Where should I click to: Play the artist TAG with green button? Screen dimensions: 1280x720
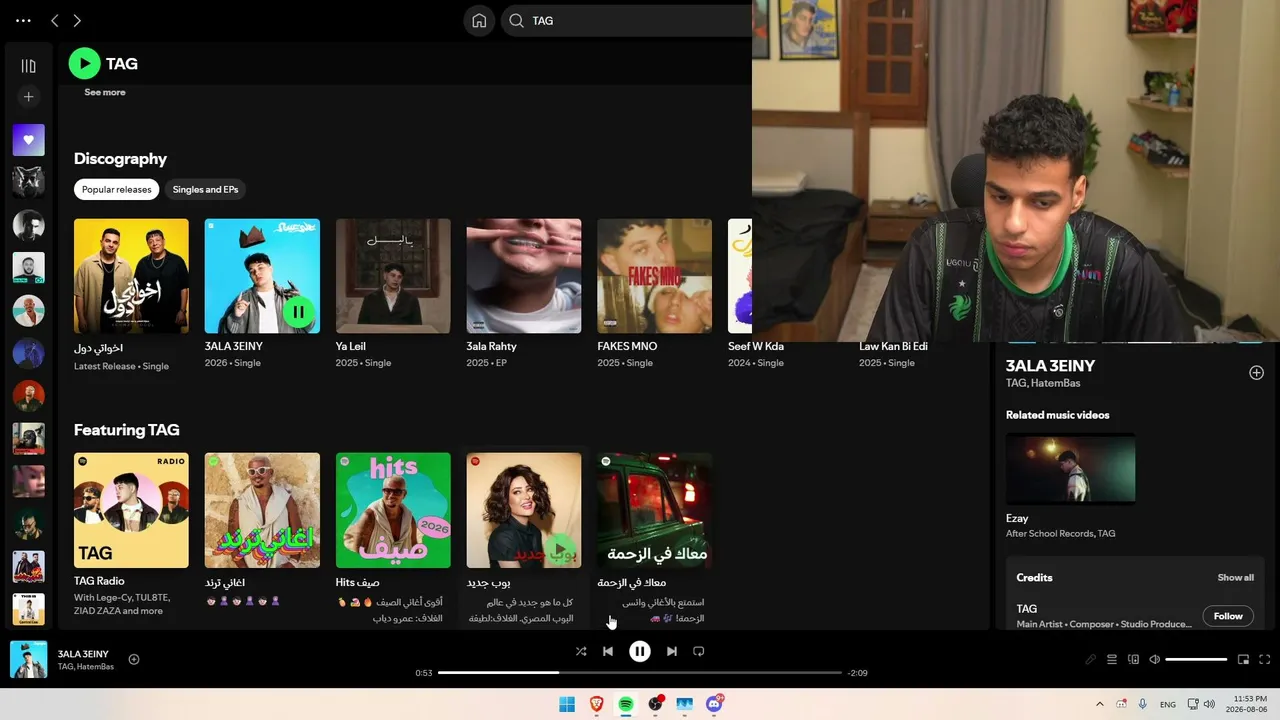click(84, 63)
